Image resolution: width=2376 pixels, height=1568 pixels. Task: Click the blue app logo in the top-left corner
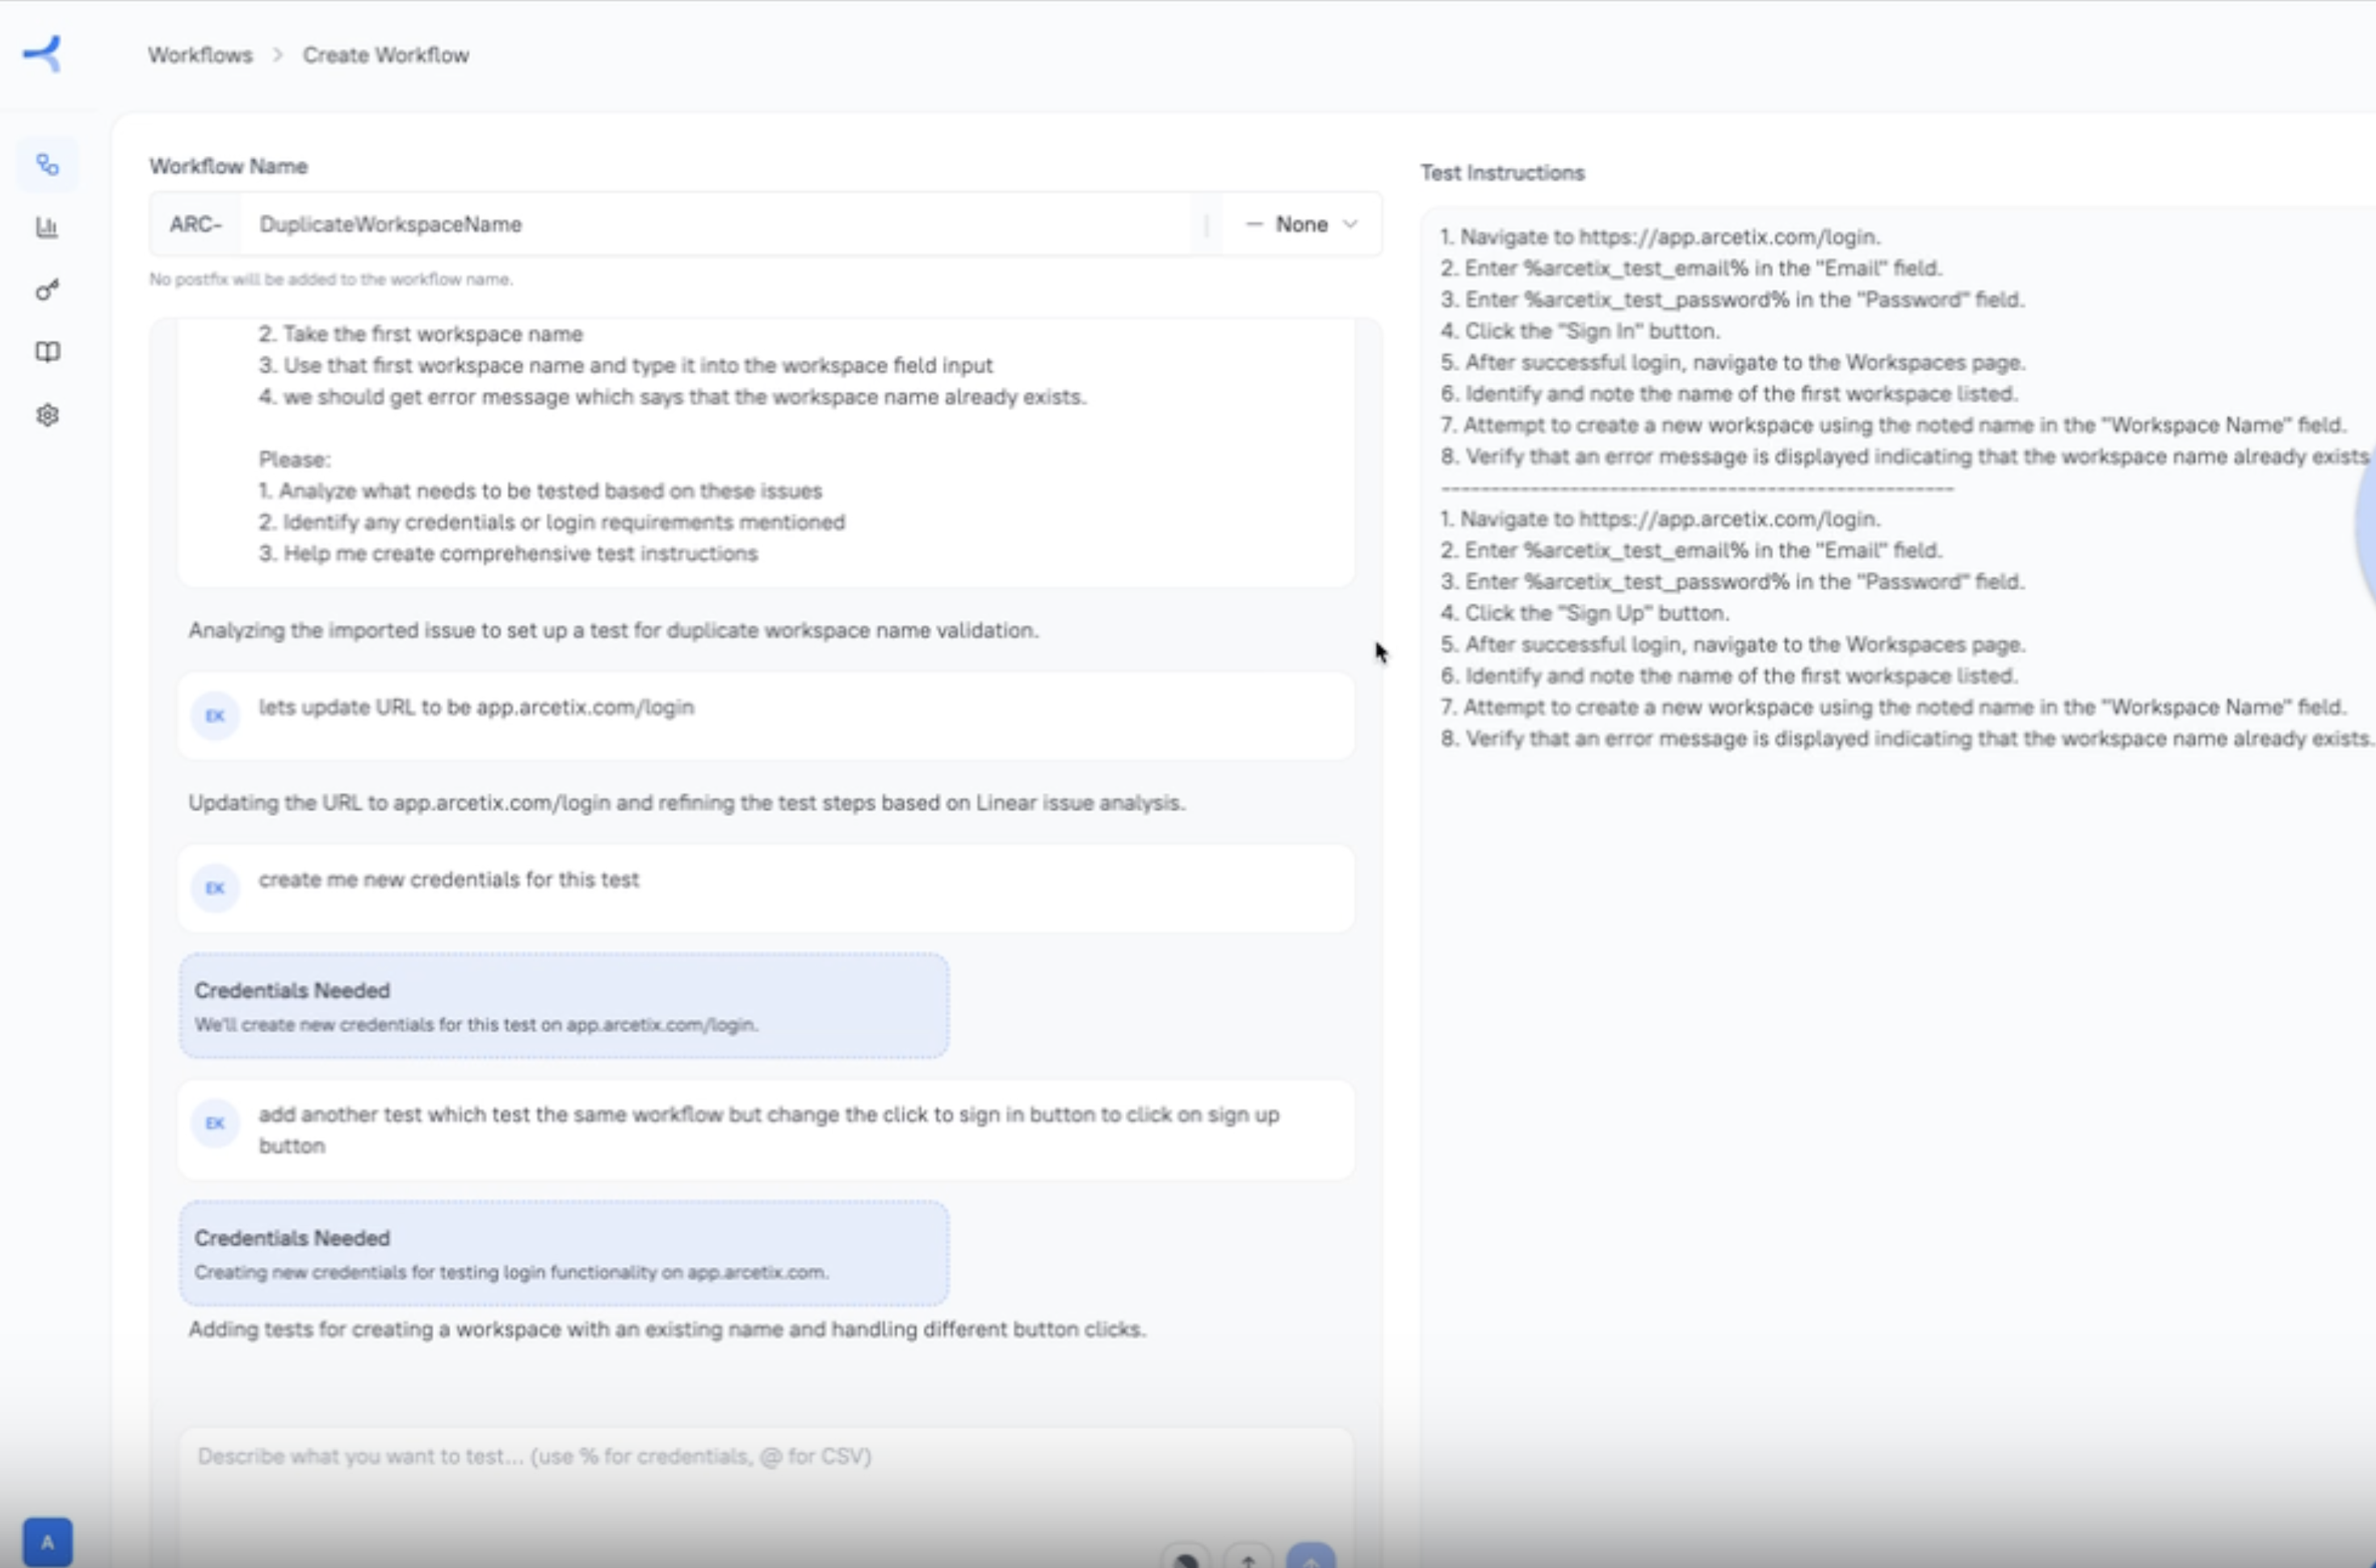pos(43,53)
